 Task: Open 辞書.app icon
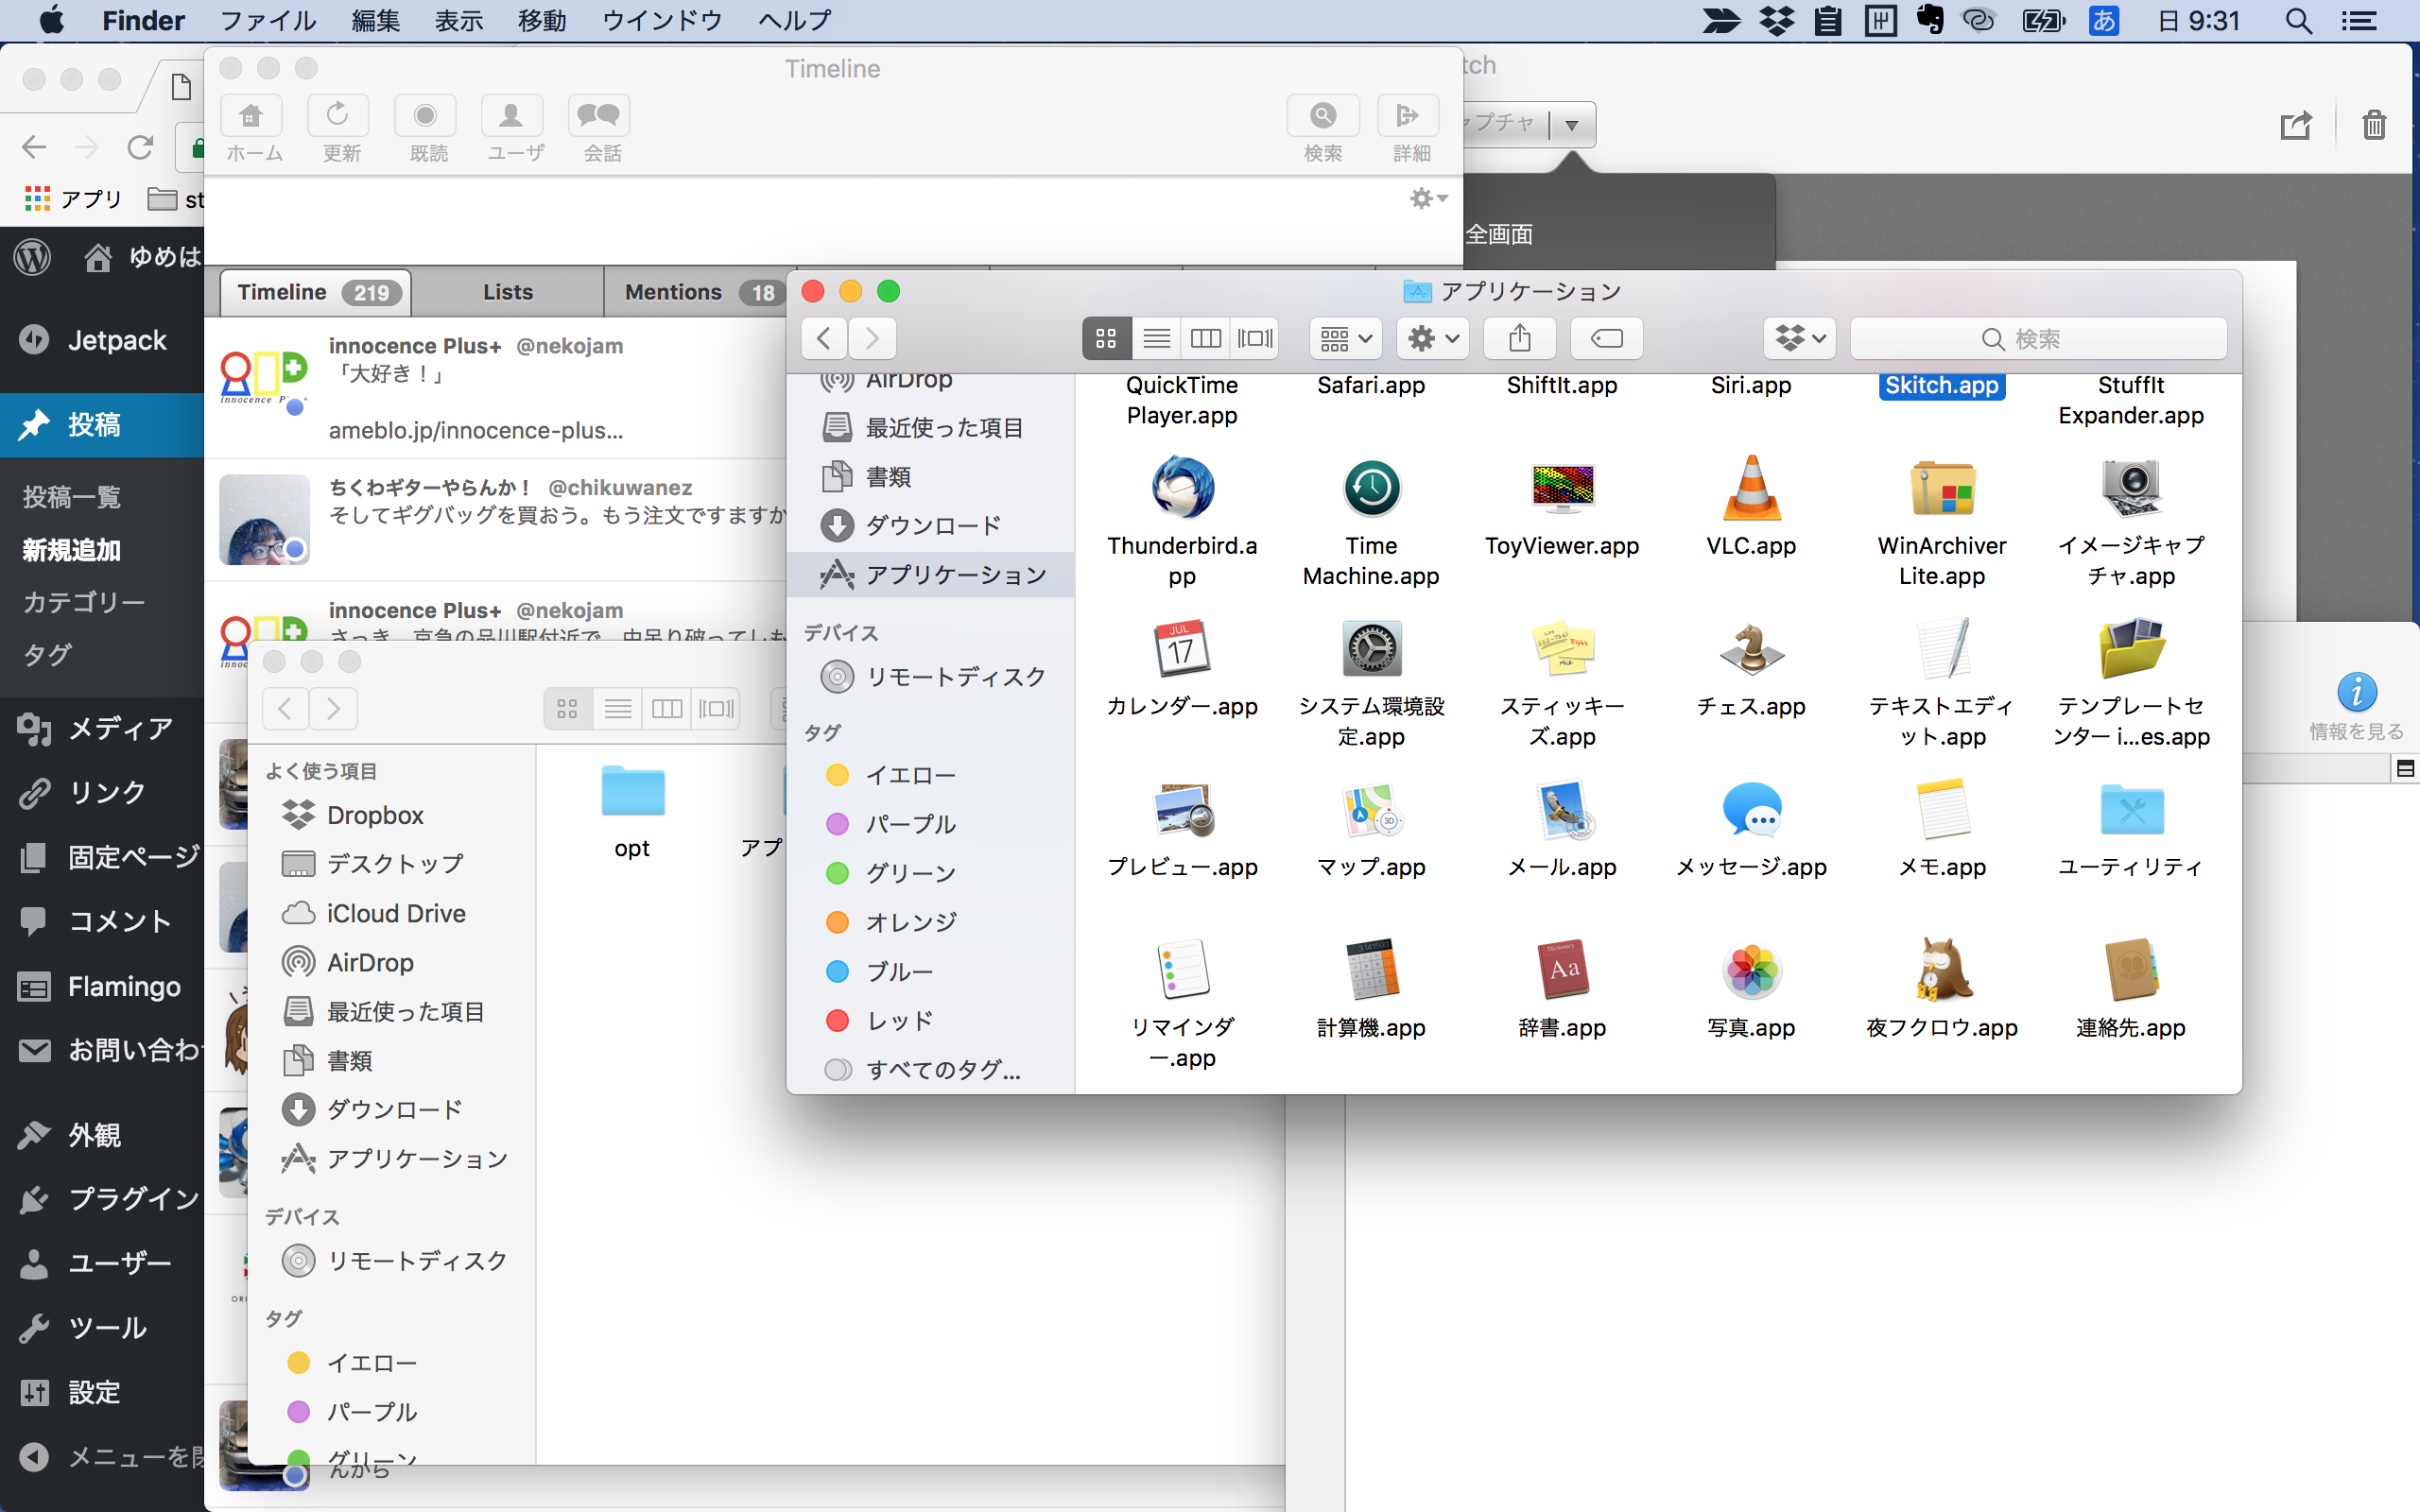click(1562, 970)
